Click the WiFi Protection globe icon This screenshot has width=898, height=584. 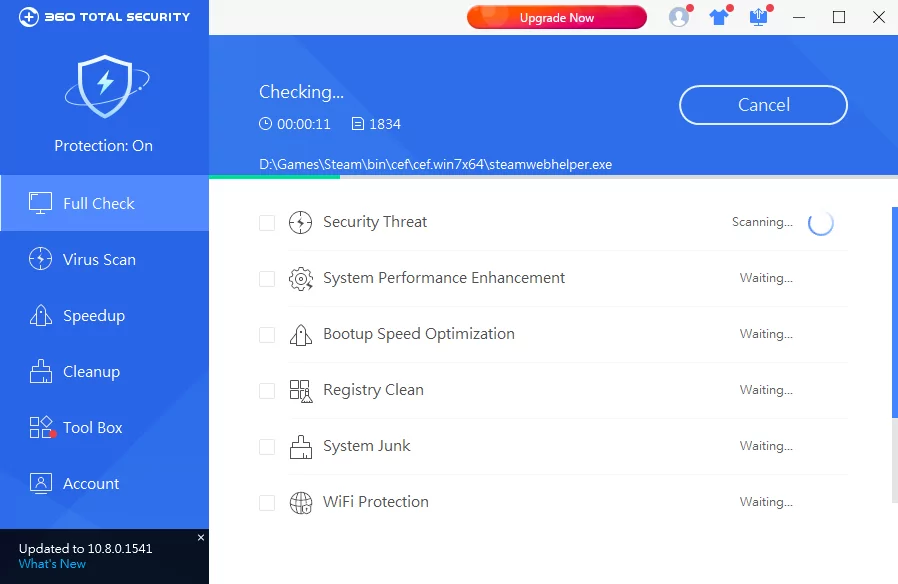[301, 503]
